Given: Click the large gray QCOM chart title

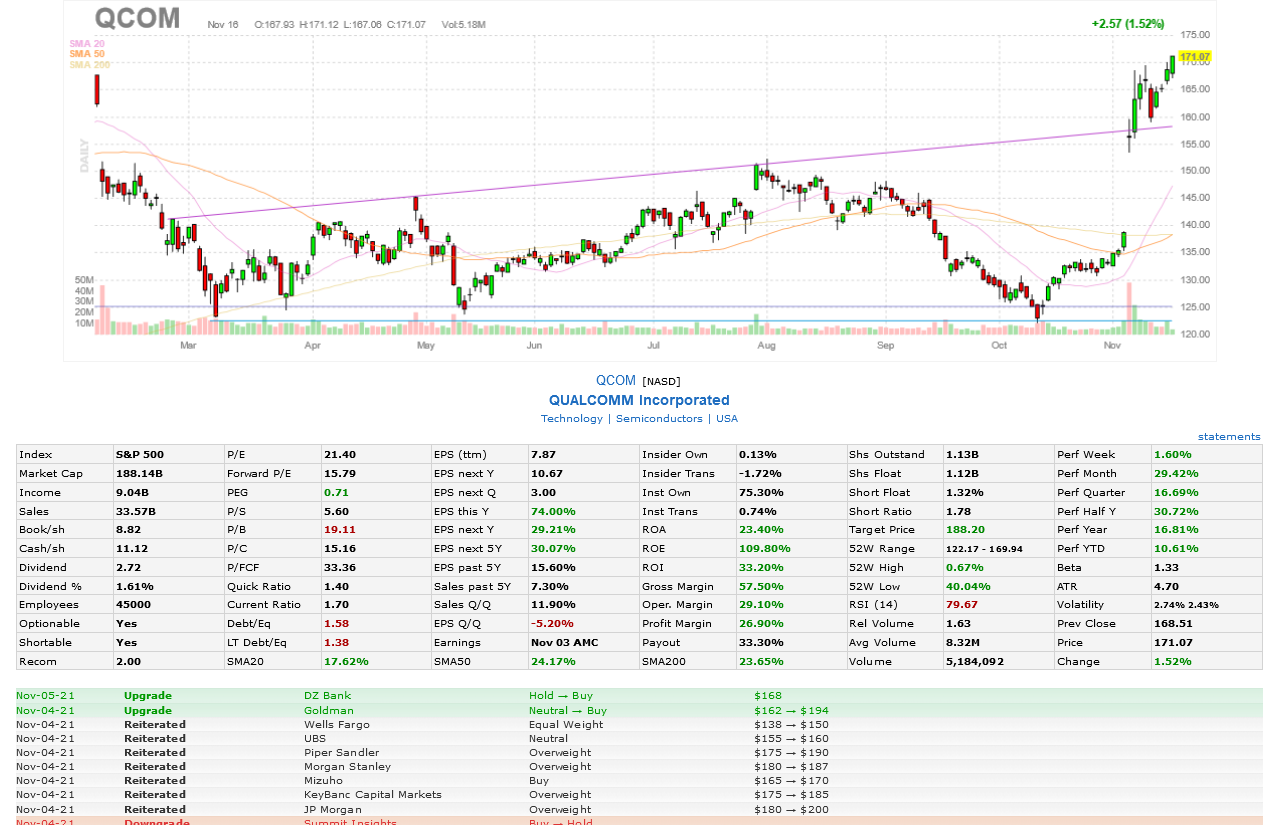Looking at the screenshot, I should pyautogui.click(x=137, y=18).
